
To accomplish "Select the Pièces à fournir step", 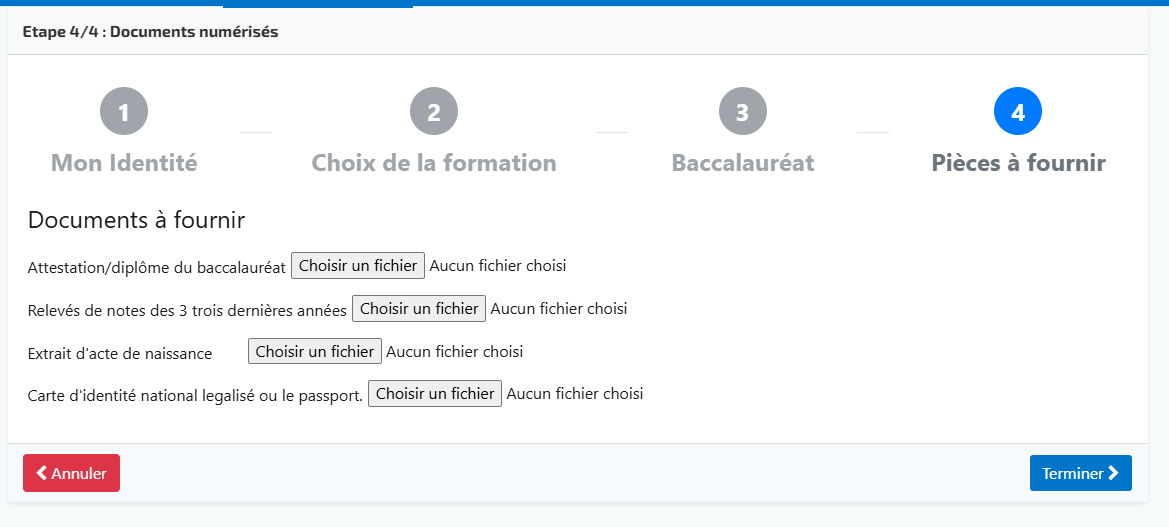I will pyautogui.click(x=1018, y=163).
